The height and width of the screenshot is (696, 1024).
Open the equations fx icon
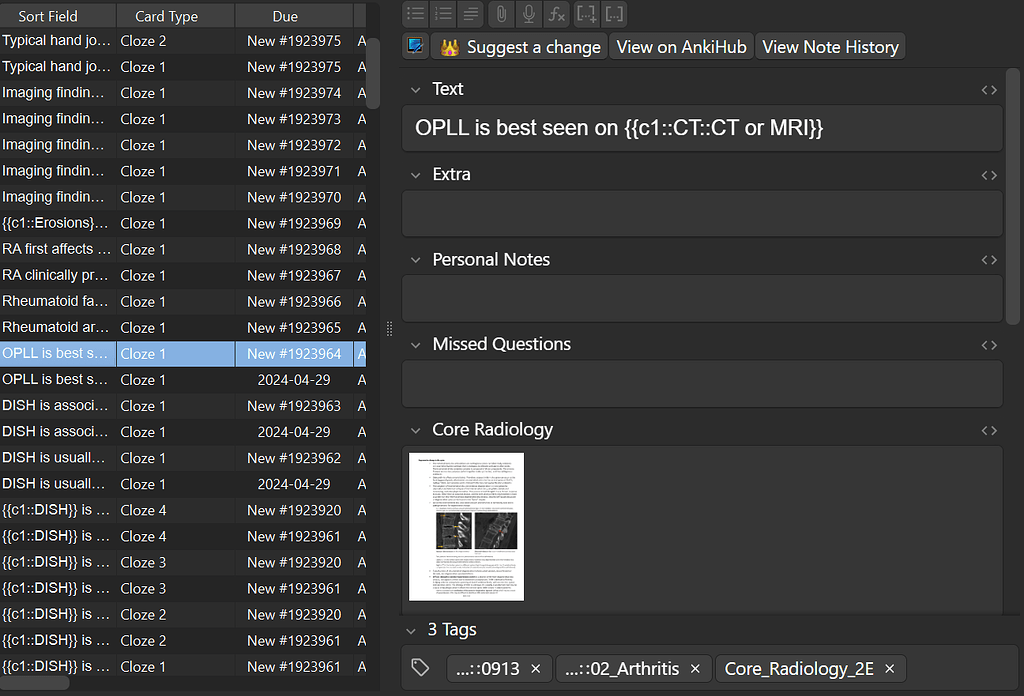coord(557,14)
